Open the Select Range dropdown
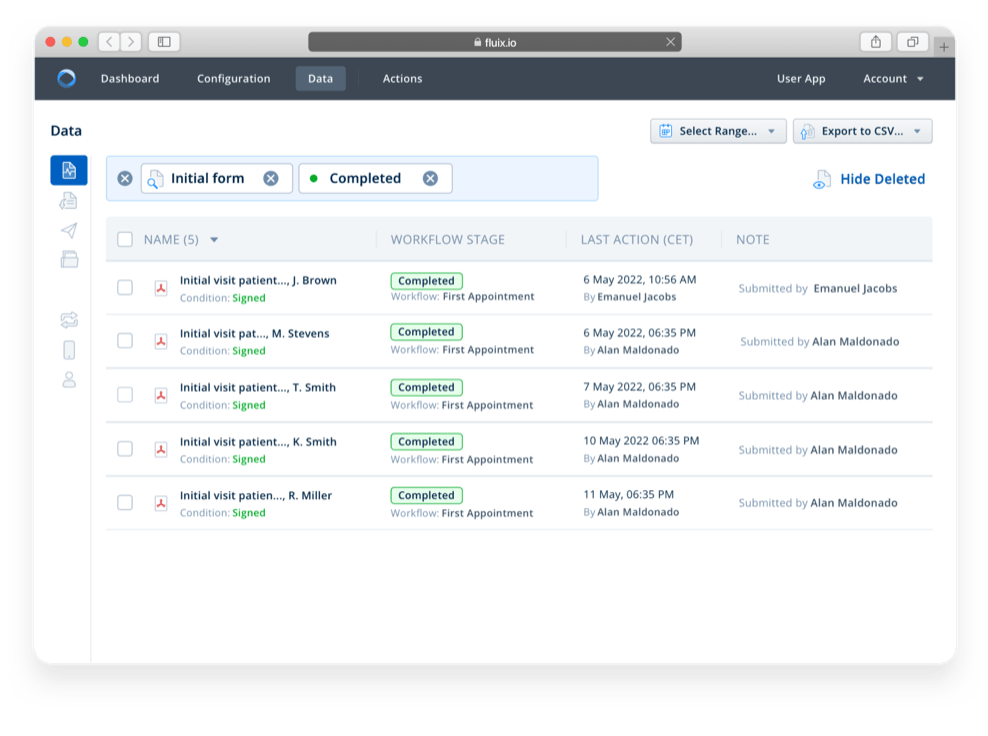The height and width of the screenshot is (736, 988). pos(717,131)
